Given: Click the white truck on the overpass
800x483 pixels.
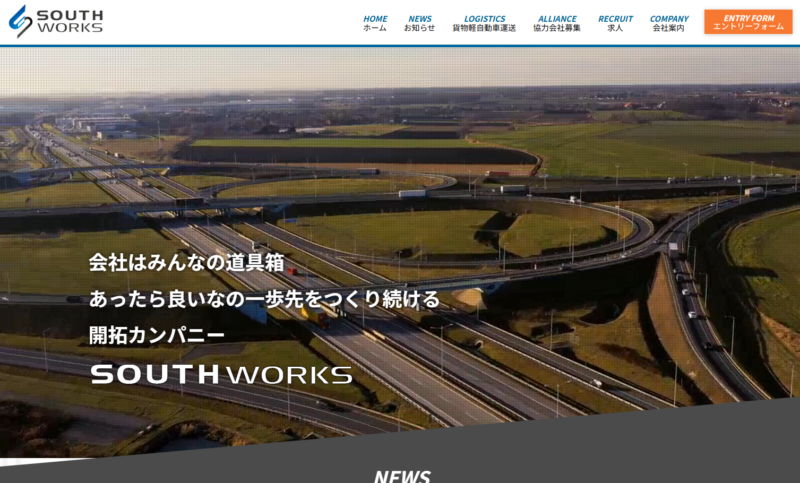Looking at the screenshot, I should (411, 193).
